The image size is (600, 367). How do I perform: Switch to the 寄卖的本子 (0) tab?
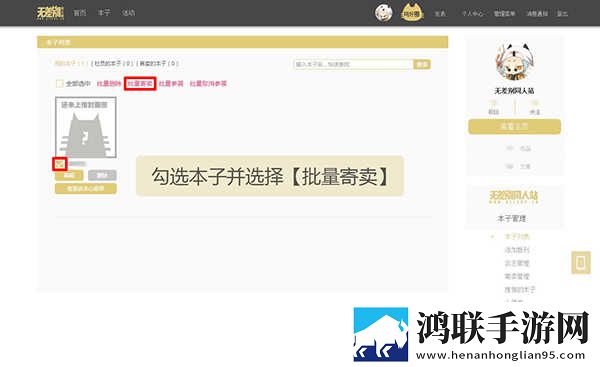[158, 63]
